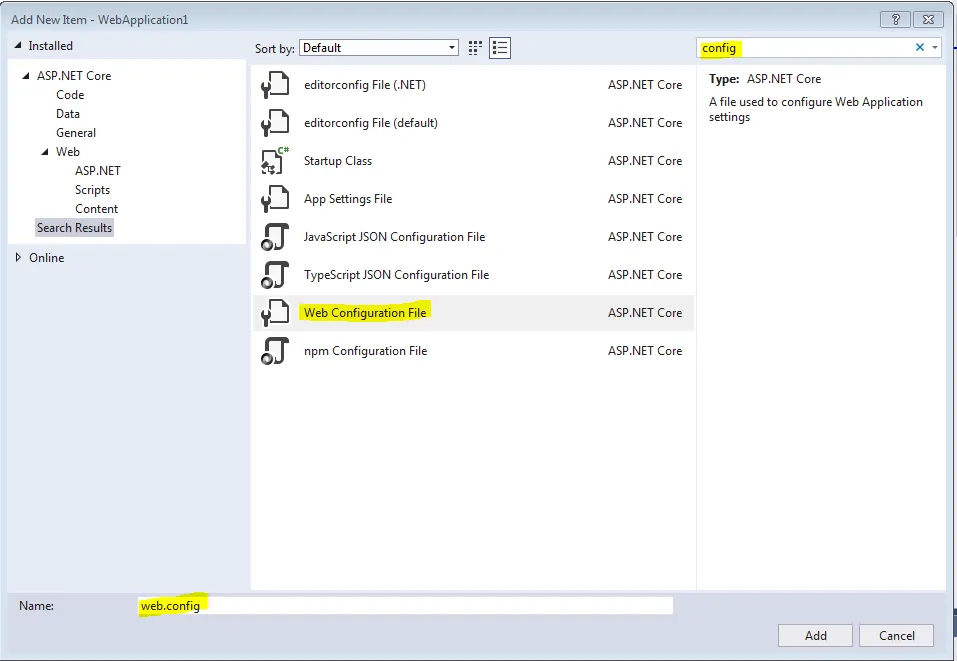
Task: Select 'JavaScript JSON Configuration File' template name
Action: [x=394, y=237]
